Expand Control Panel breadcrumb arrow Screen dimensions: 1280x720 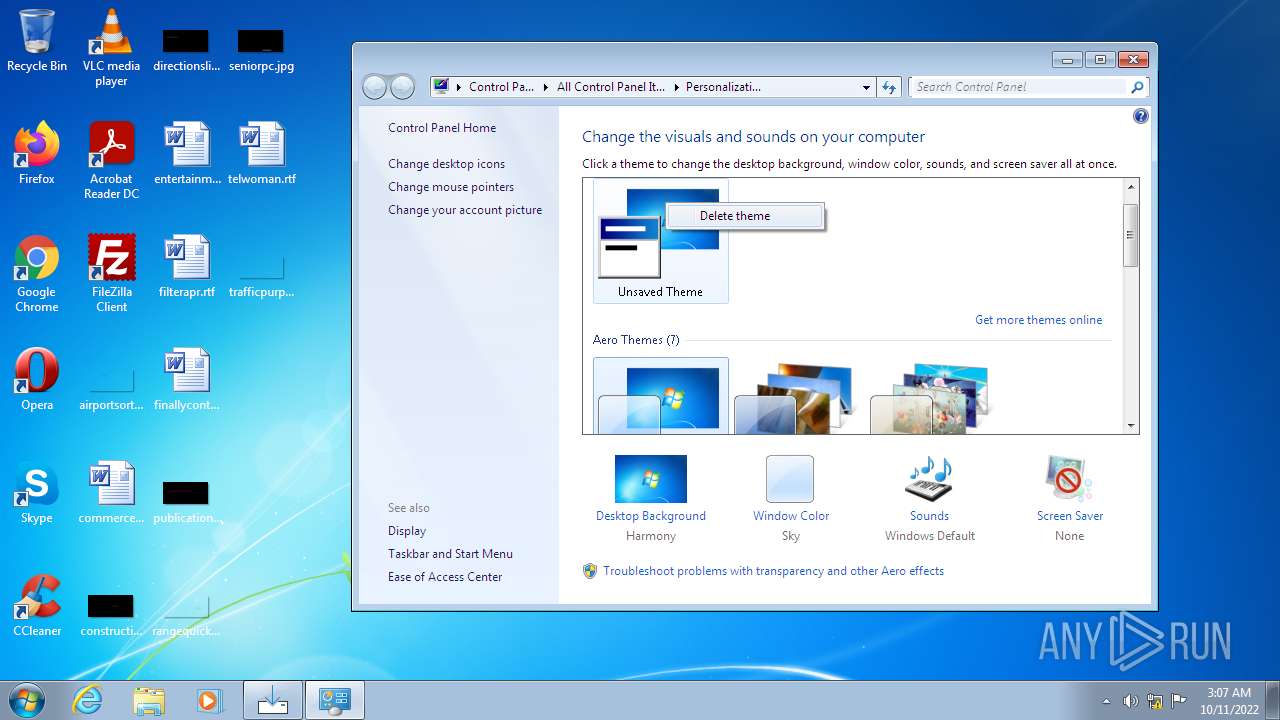click(547, 87)
